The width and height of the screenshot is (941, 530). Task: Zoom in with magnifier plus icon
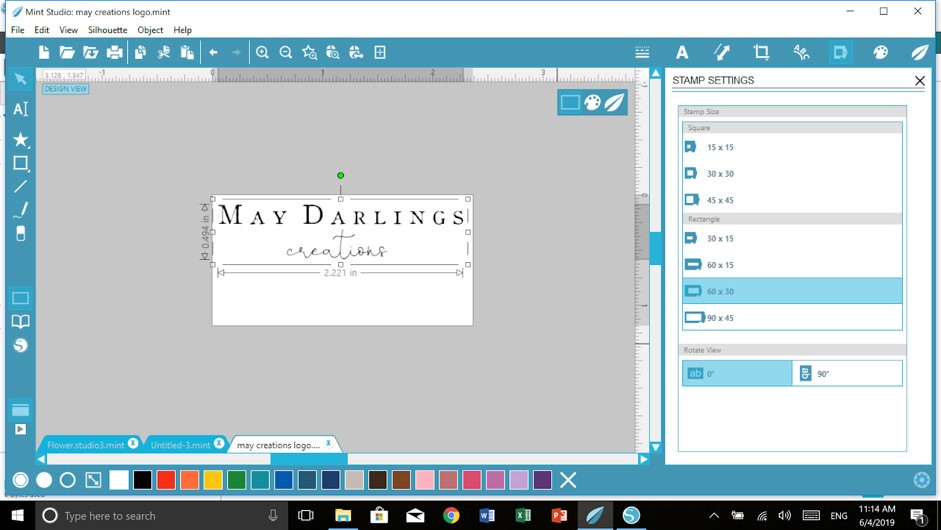click(x=262, y=52)
